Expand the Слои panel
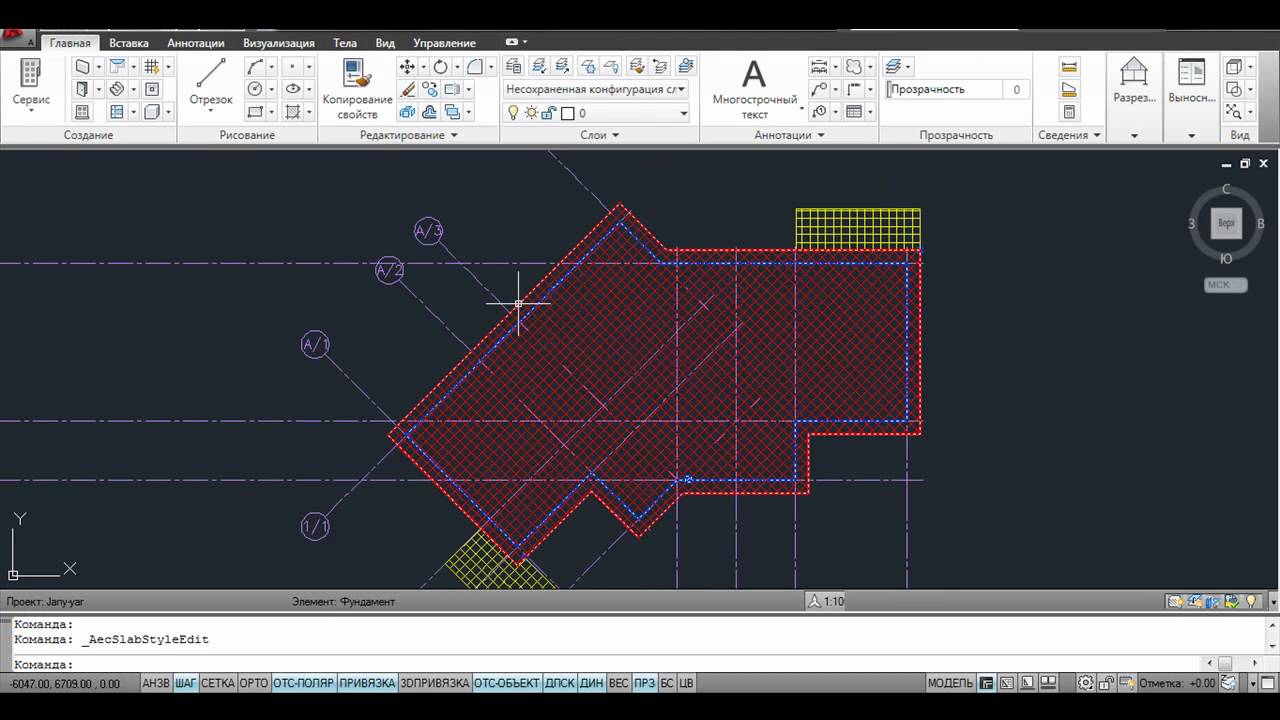The height and width of the screenshot is (720, 1280). [x=600, y=135]
